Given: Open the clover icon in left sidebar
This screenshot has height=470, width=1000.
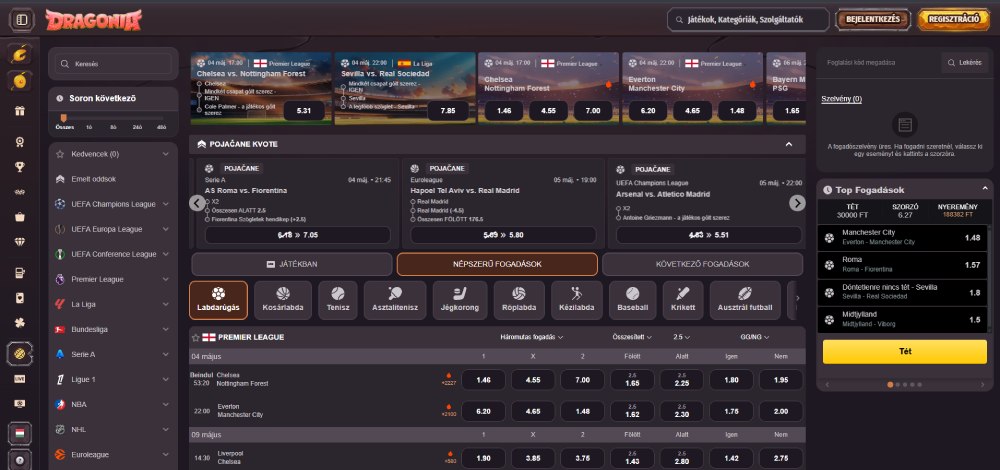Looking at the screenshot, I should [x=20, y=323].
